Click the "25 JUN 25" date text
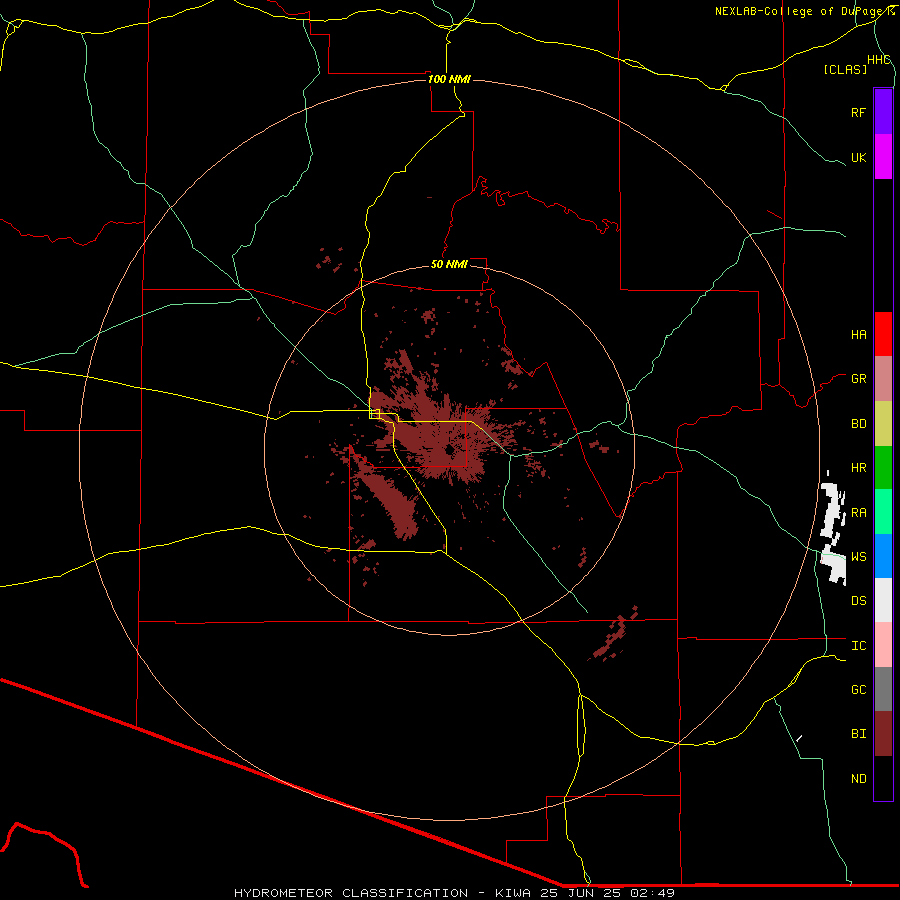 (580, 893)
